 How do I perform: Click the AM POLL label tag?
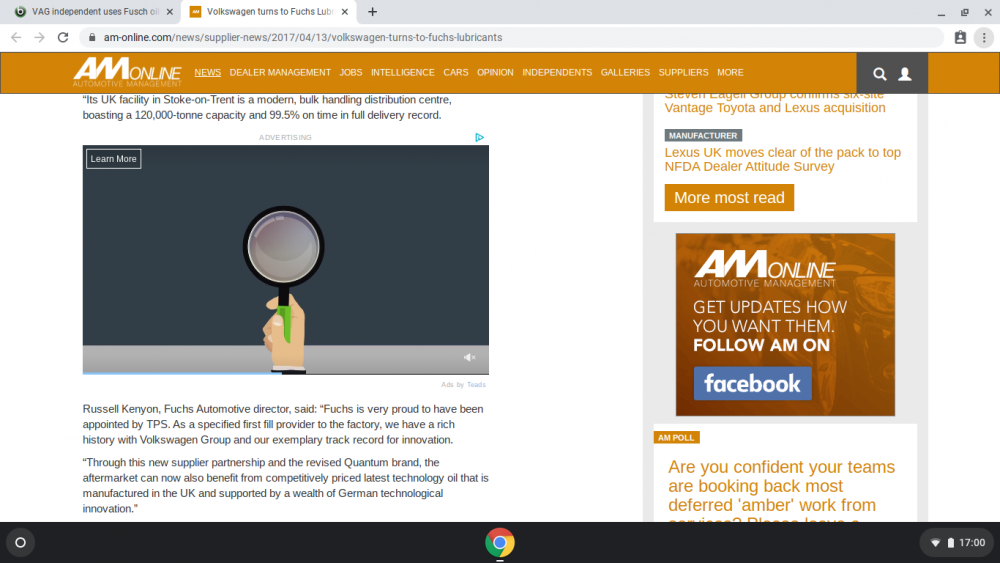tap(676, 437)
